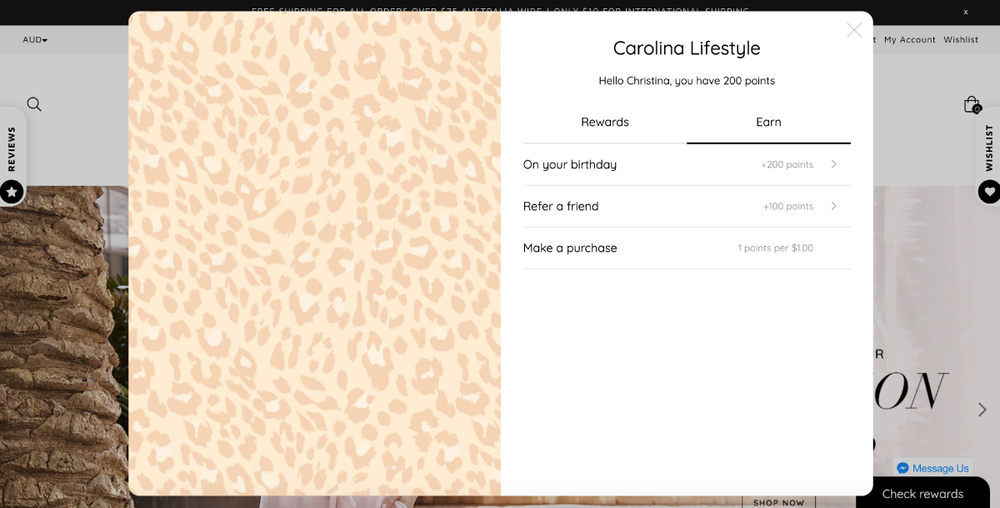The height and width of the screenshot is (508, 1000).
Task: Expand the Refer a friend chevron
Action: click(x=834, y=206)
